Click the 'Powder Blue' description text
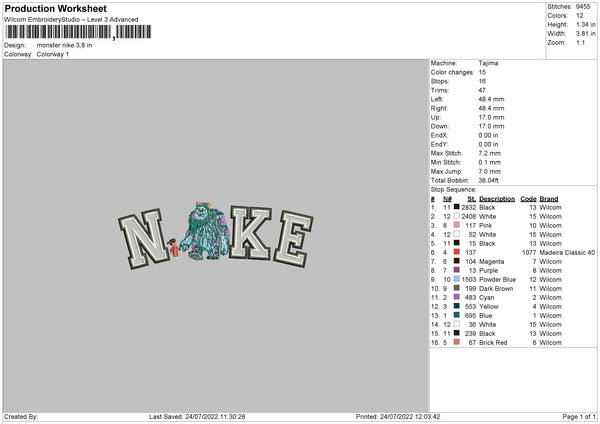 point(497,279)
